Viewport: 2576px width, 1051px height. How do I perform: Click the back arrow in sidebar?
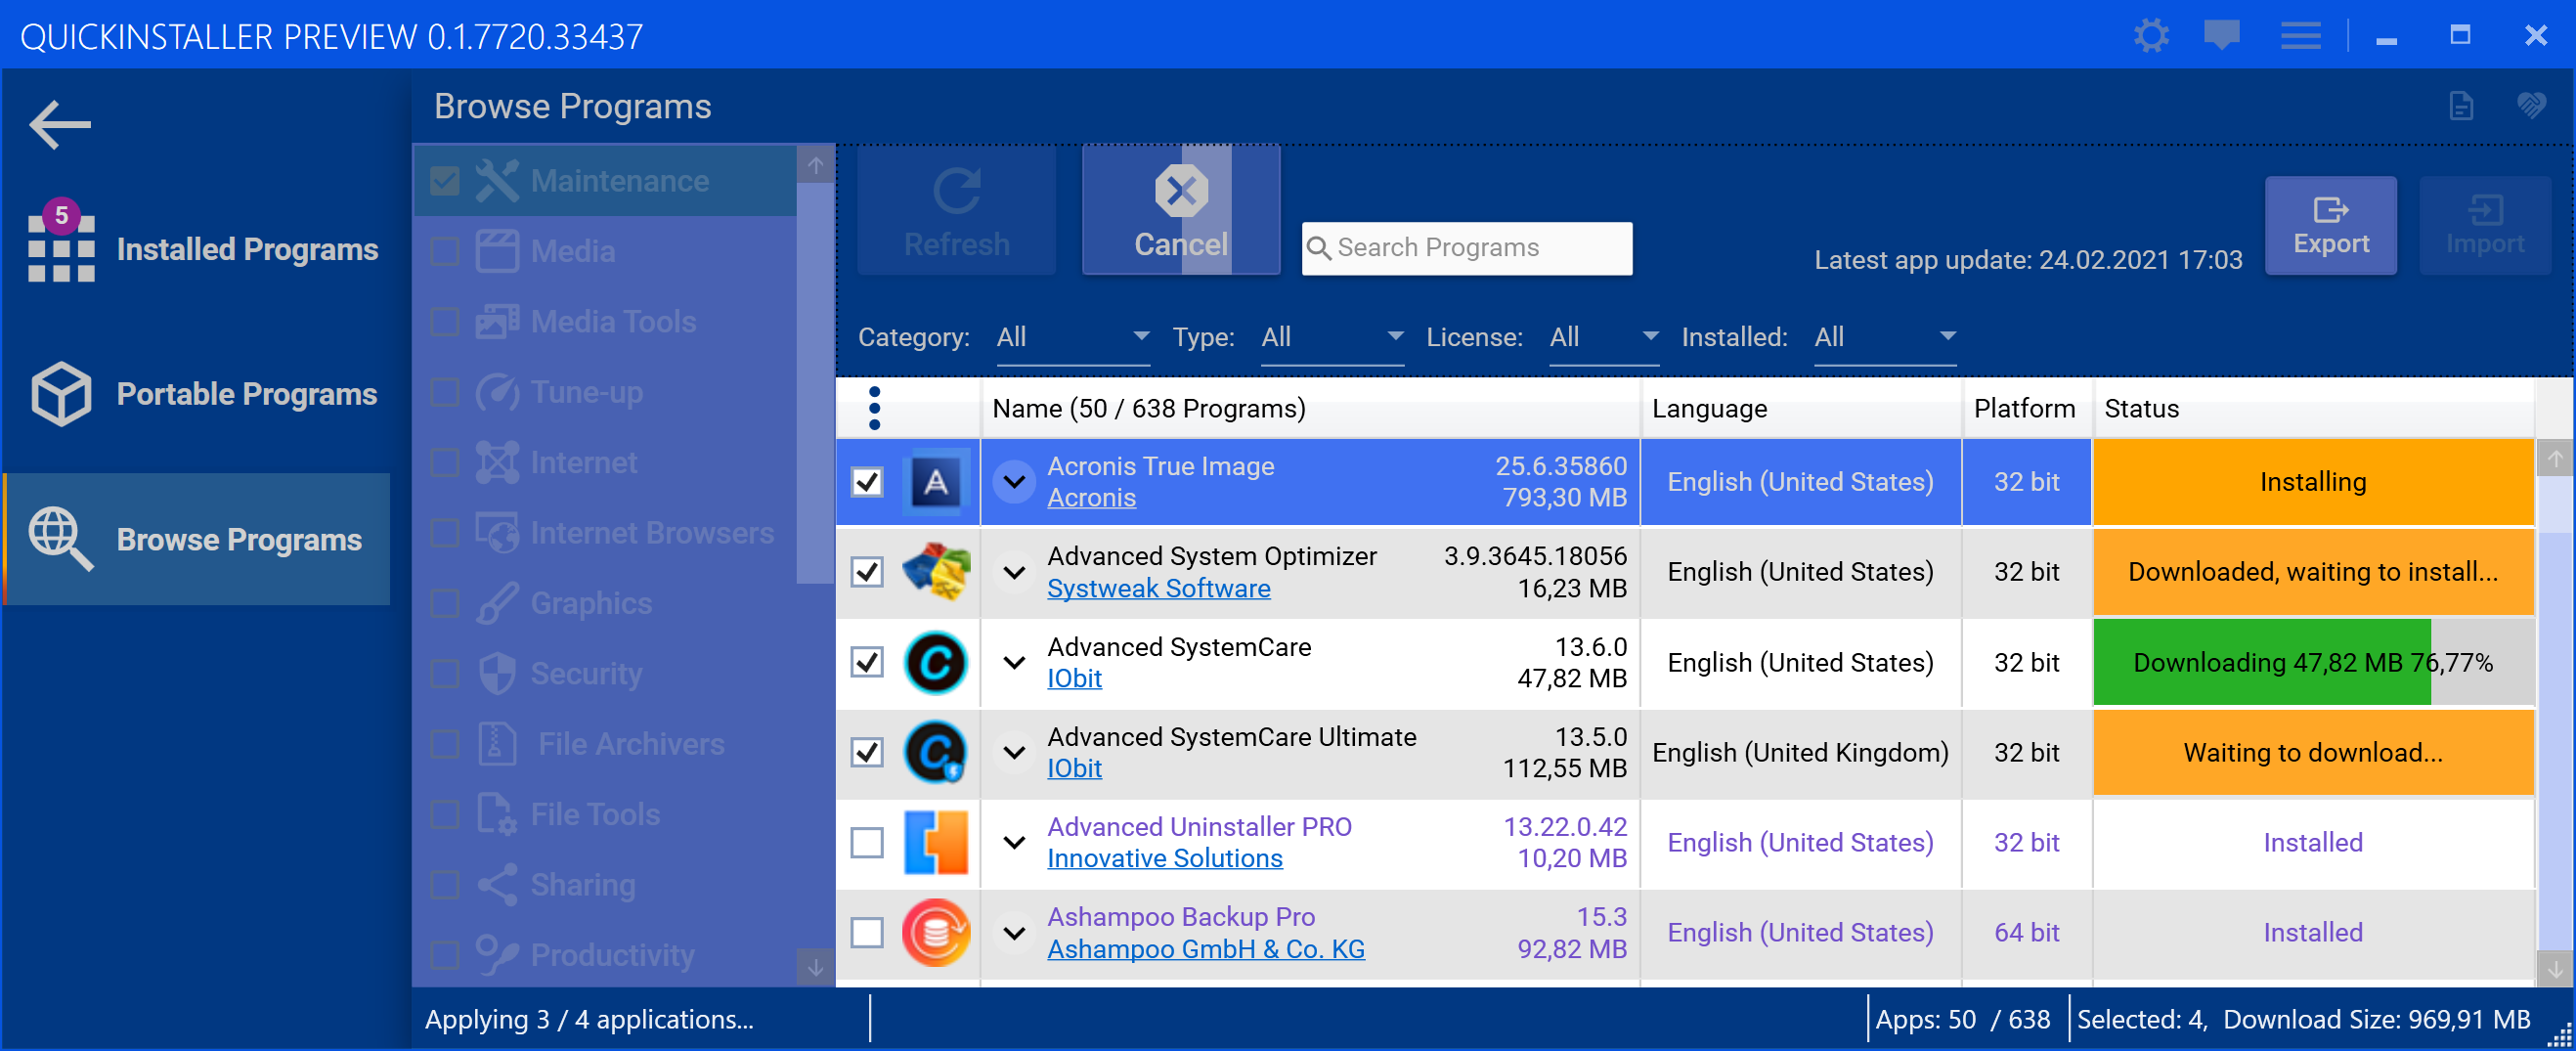click(60, 125)
